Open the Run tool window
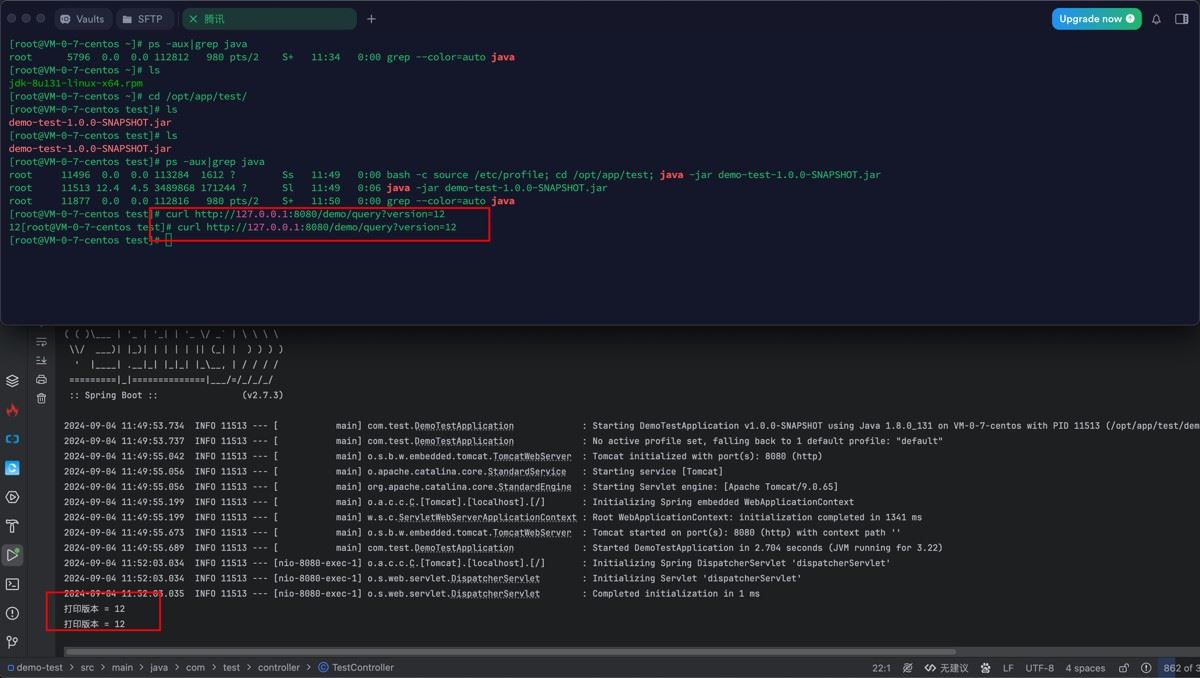Image resolution: width=1200 pixels, height=678 pixels. (x=12, y=554)
